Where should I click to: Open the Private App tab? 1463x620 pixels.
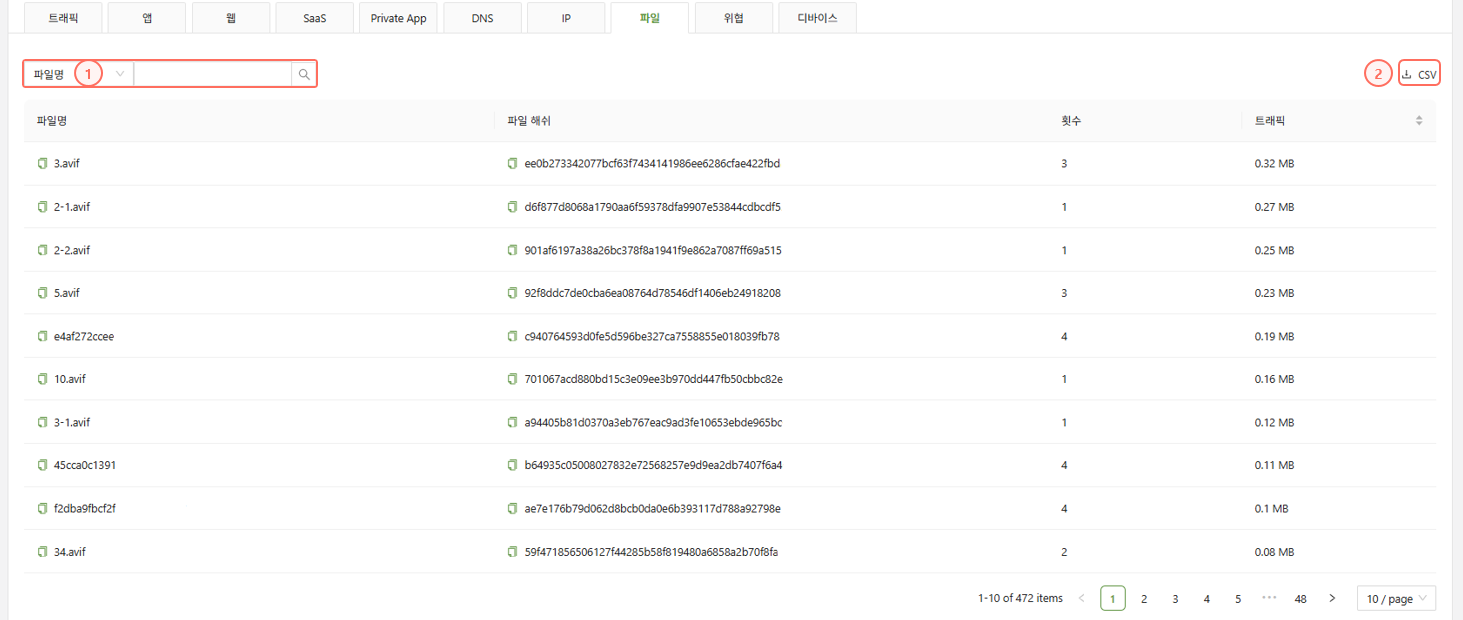398,18
